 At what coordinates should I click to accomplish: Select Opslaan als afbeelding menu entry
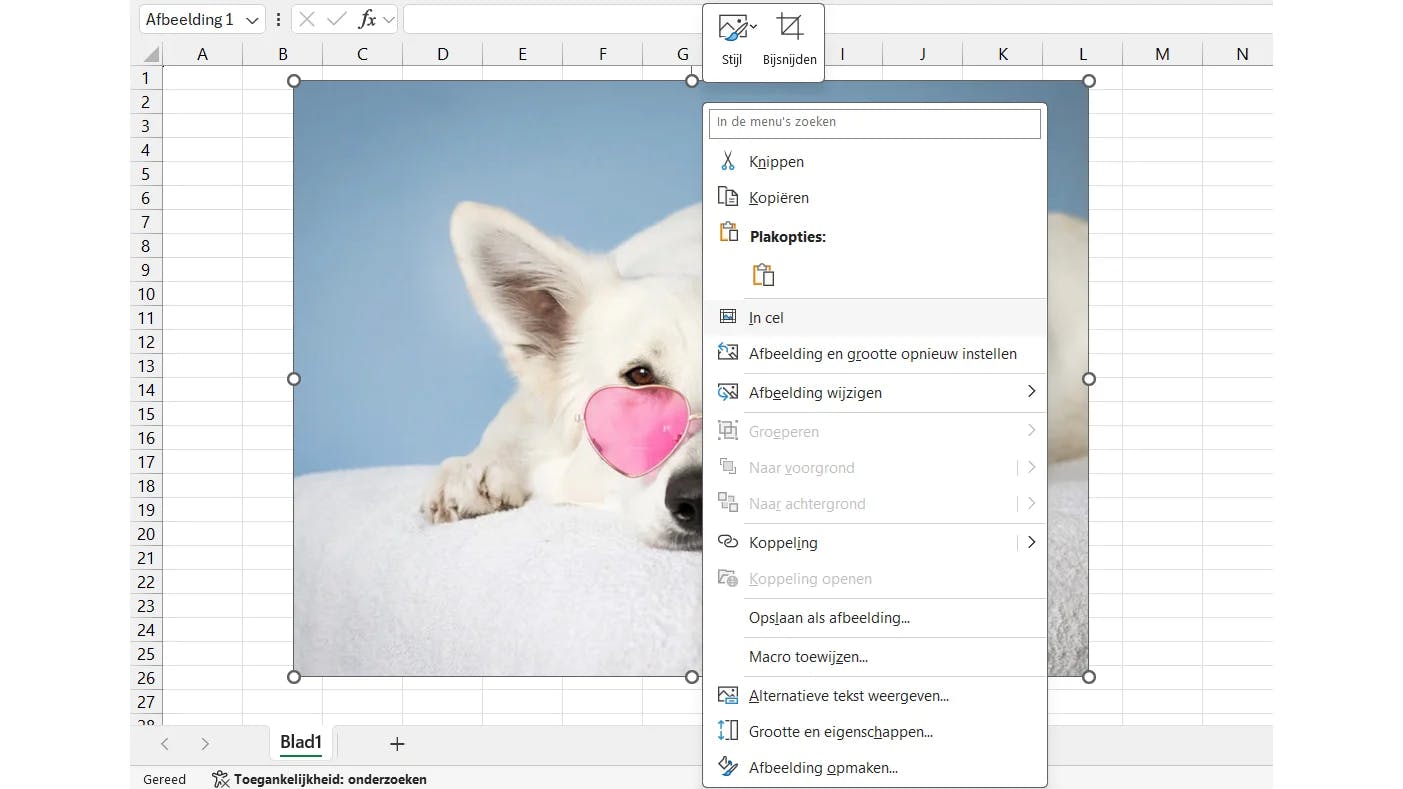pyautogui.click(x=829, y=617)
